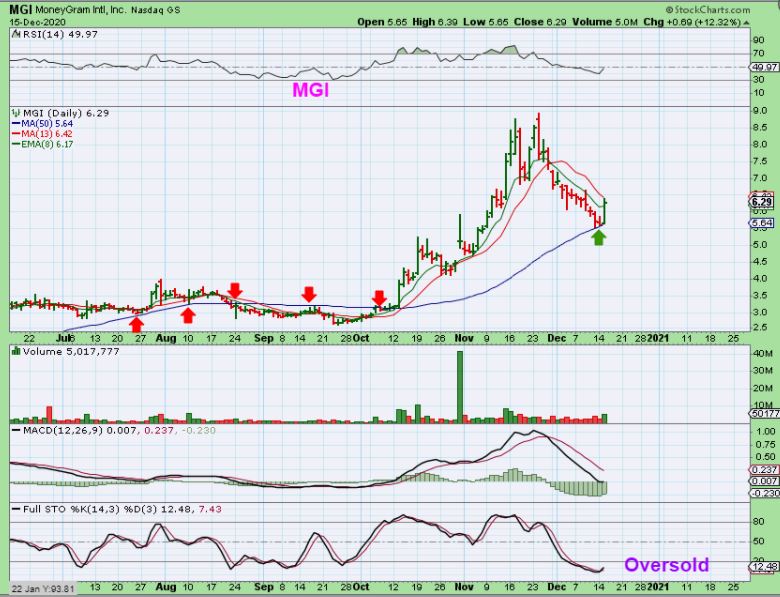Click the candlestick icon beside MGI (Daily)

[16, 113]
